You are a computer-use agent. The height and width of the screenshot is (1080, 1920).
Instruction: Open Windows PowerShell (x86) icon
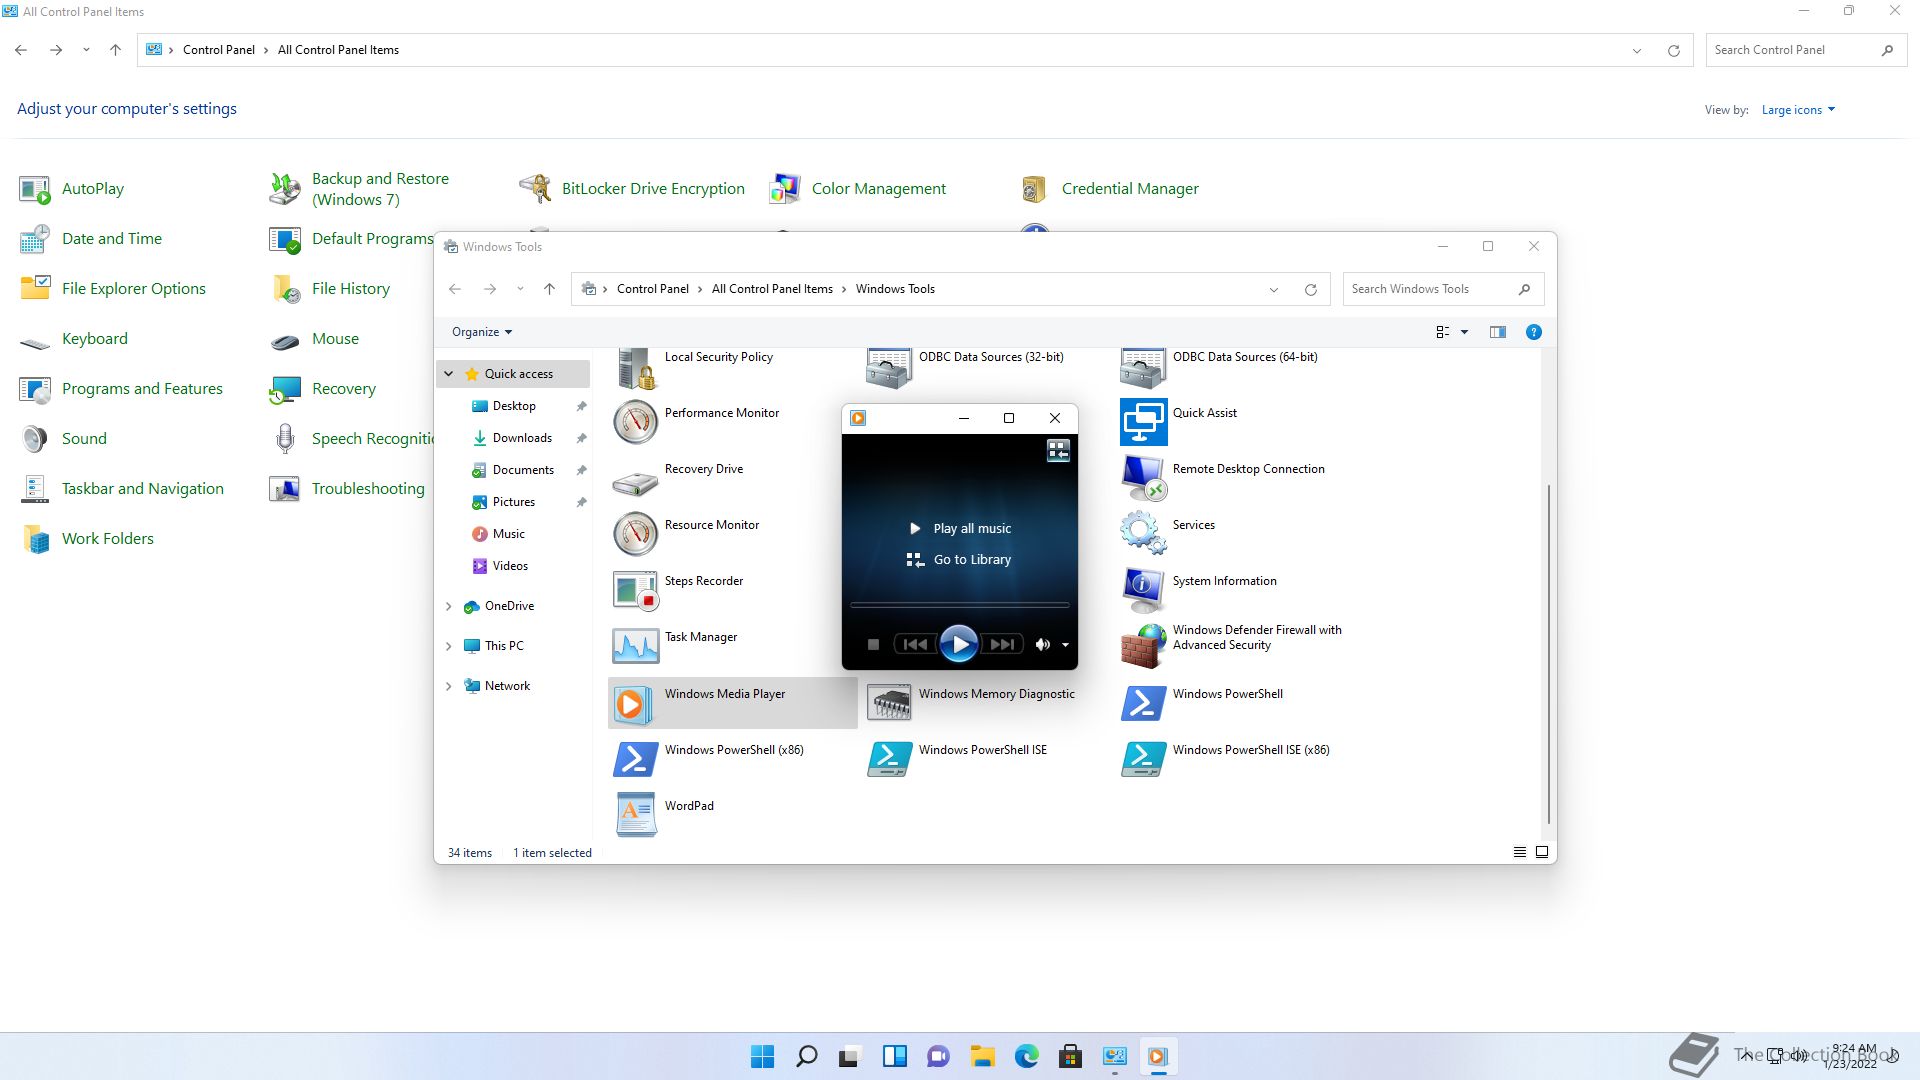pos(636,759)
